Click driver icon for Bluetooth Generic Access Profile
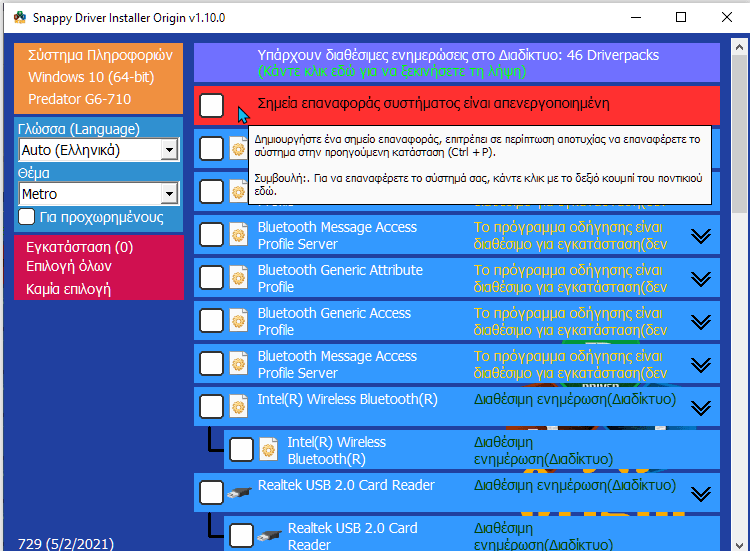This screenshot has height=551, width=750. click(238, 320)
